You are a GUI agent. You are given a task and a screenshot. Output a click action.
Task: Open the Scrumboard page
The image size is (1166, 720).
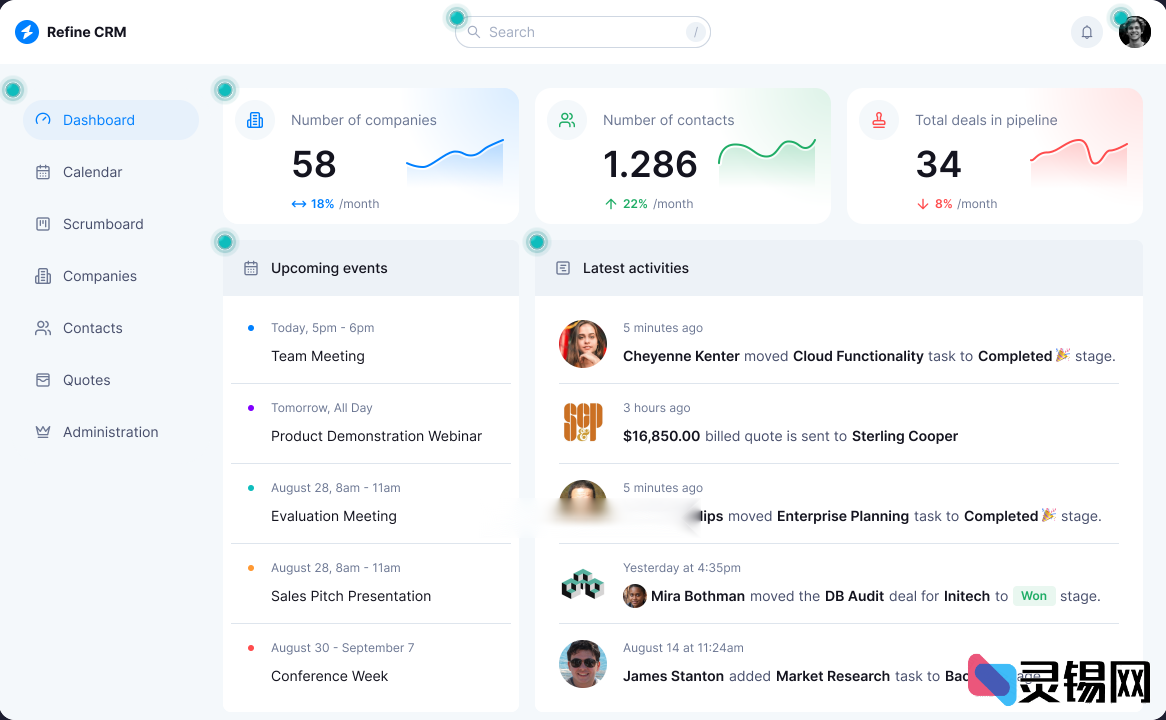pos(102,224)
